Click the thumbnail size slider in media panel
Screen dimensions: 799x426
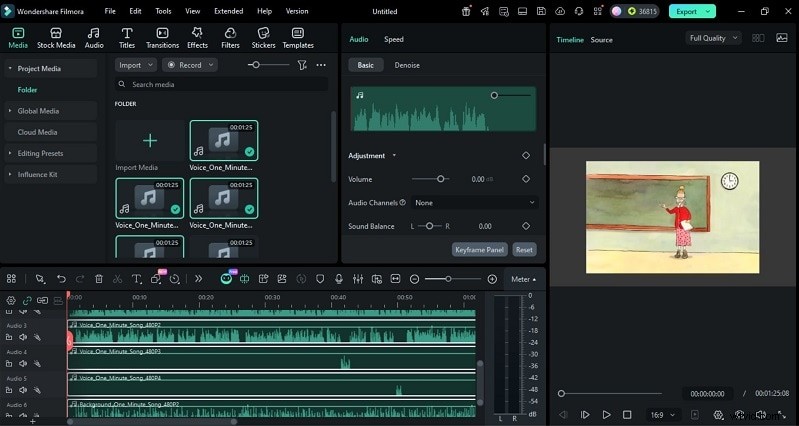pyautogui.click(x=269, y=65)
